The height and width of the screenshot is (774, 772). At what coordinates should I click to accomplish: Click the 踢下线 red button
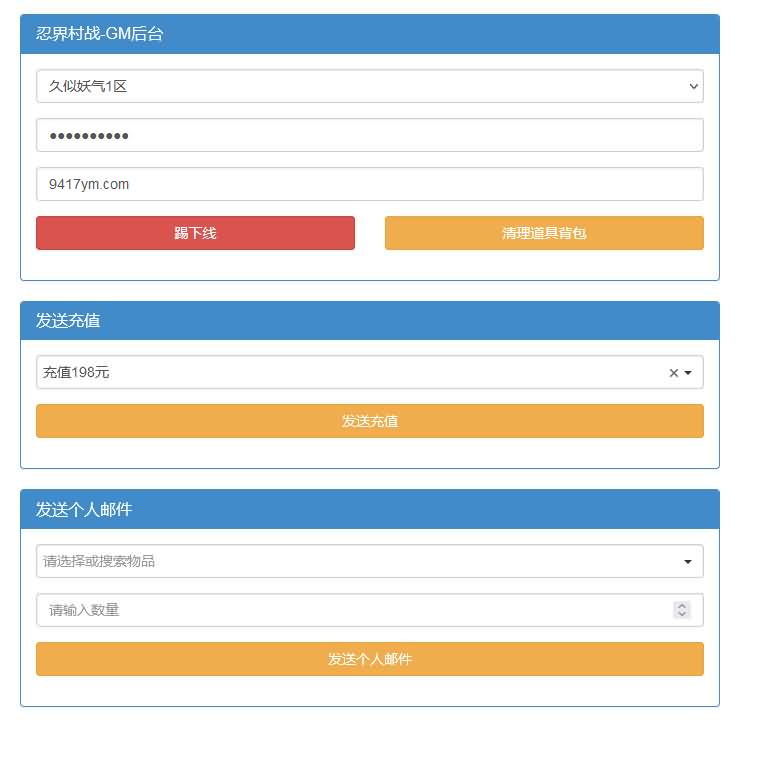pyautogui.click(x=195, y=233)
